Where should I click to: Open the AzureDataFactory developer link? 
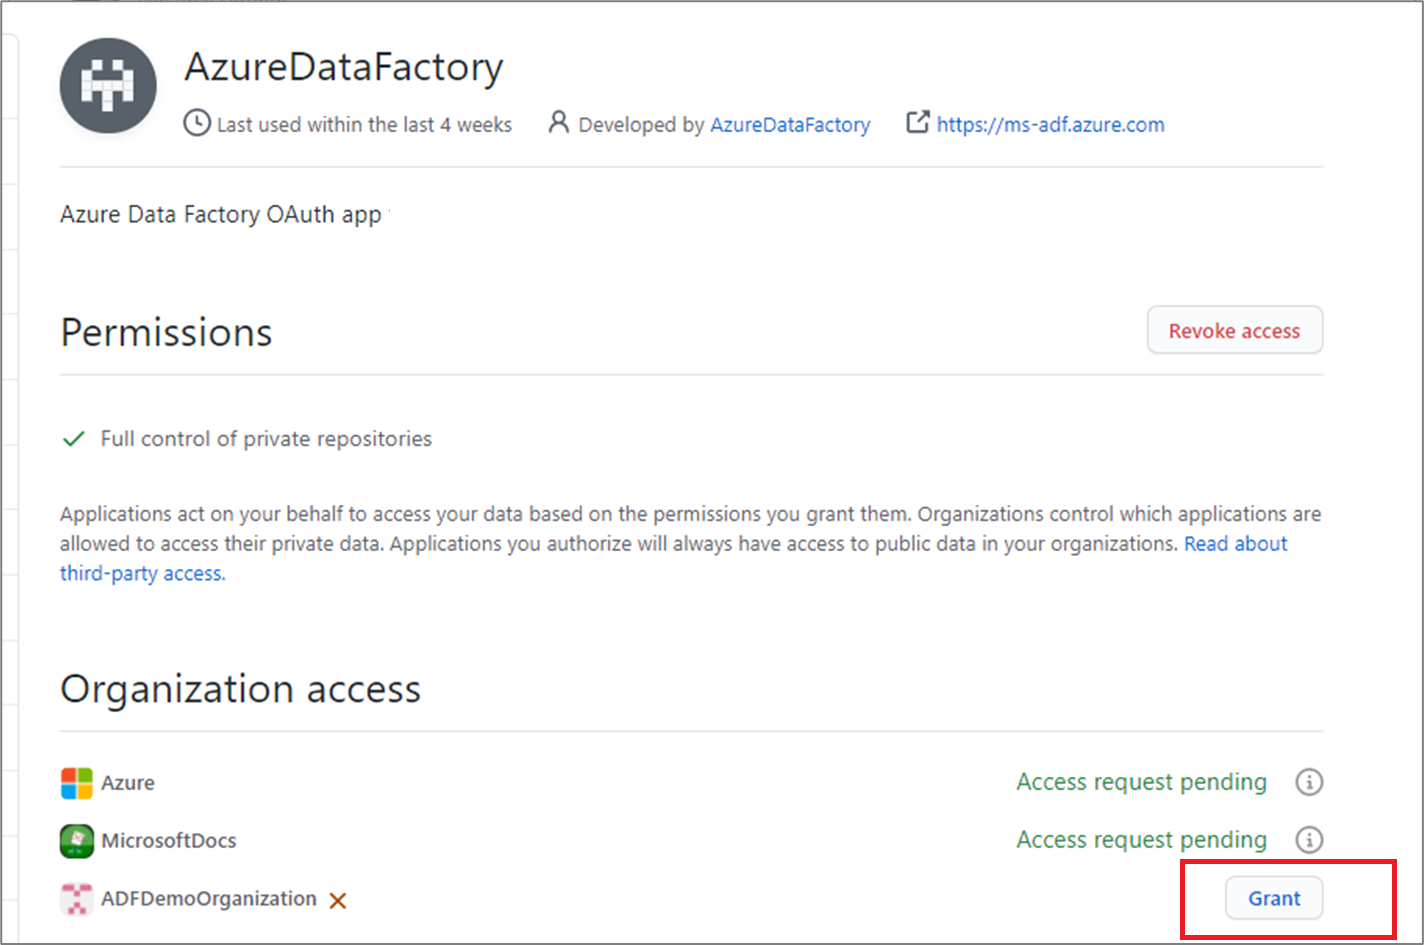pos(790,124)
